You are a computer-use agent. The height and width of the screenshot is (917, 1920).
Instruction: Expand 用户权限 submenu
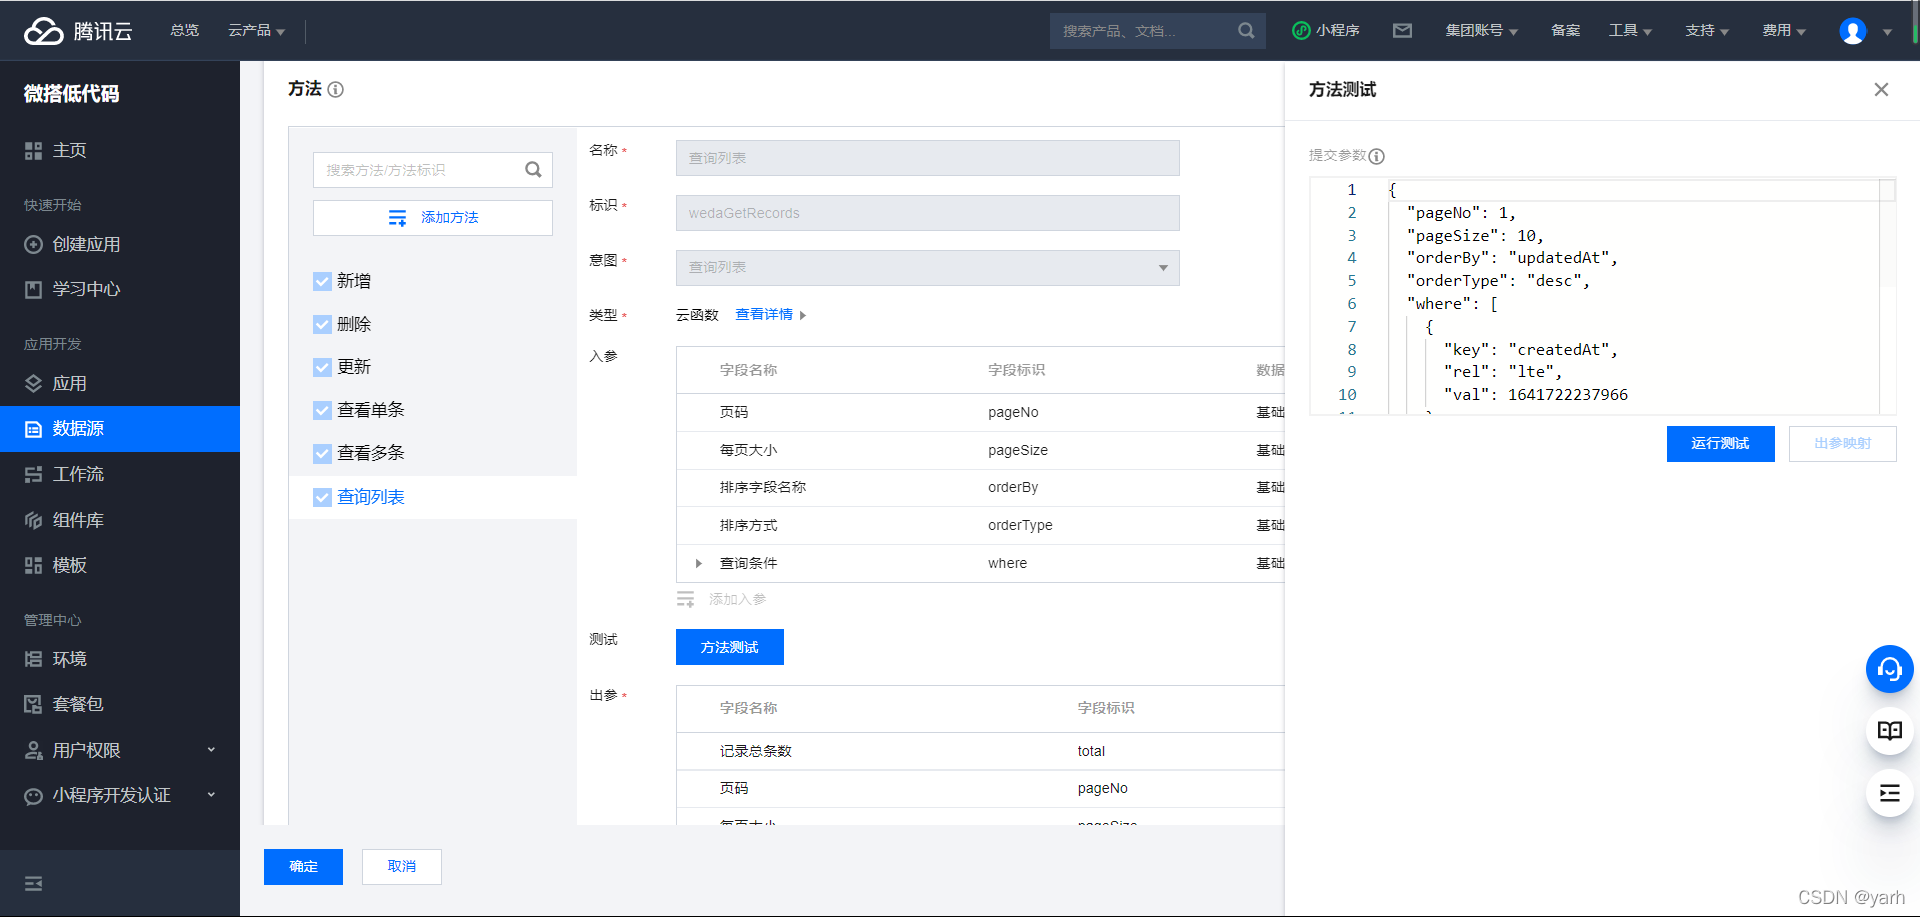pos(120,750)
